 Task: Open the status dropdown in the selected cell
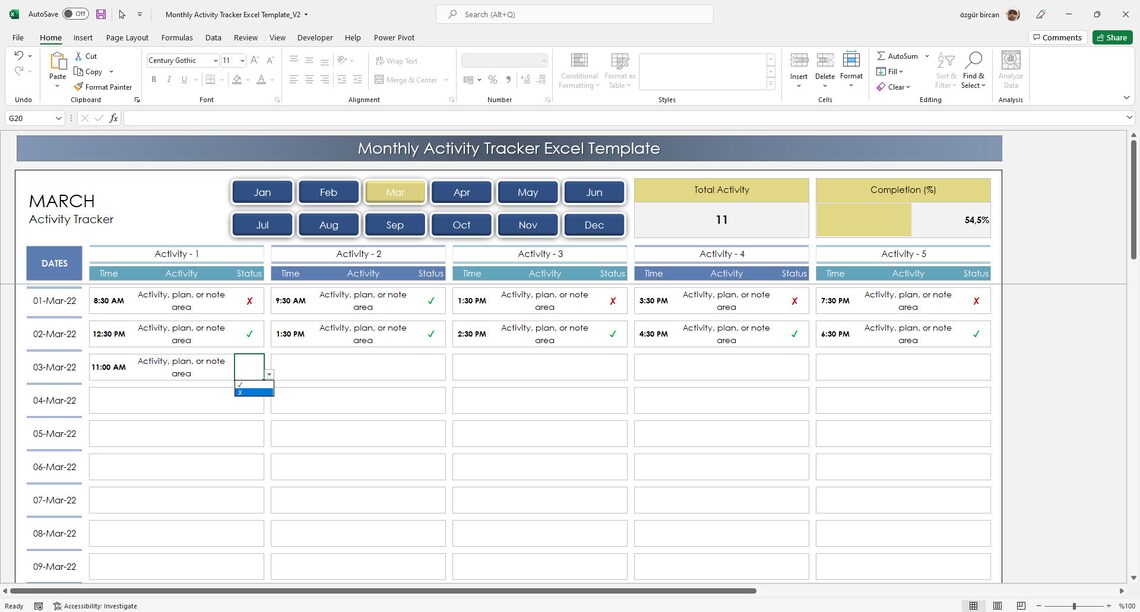269,373
